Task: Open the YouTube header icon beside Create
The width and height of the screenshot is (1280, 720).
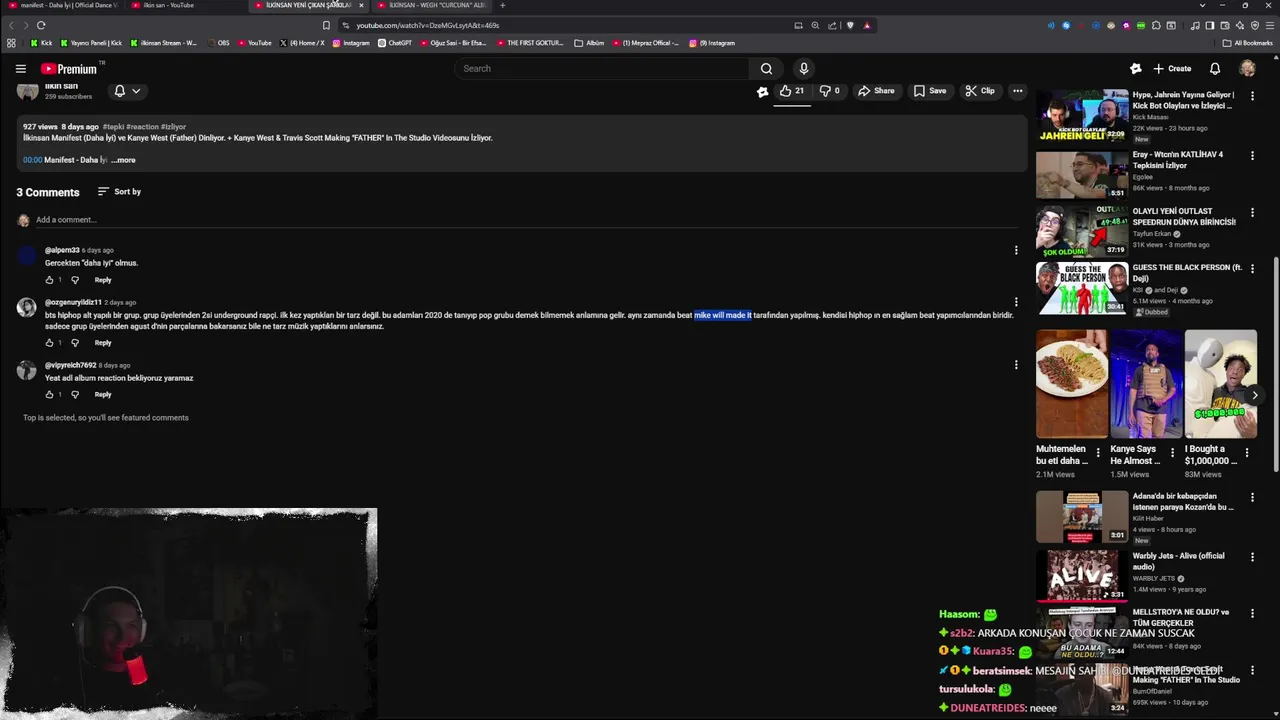Action: [x=1136, y=69]
